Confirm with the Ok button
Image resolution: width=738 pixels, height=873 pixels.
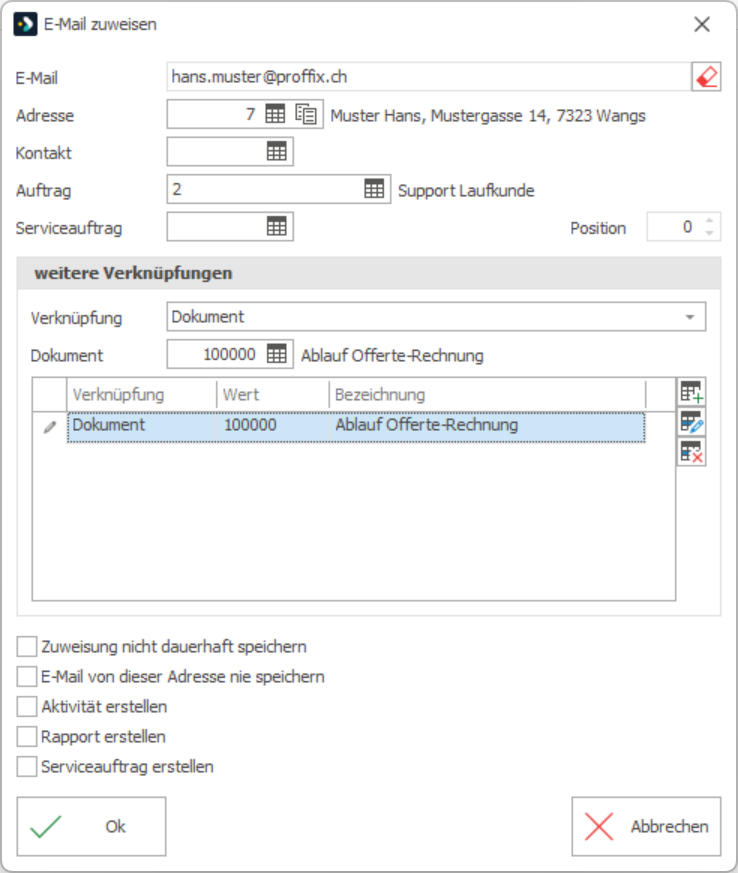point(91,826)
